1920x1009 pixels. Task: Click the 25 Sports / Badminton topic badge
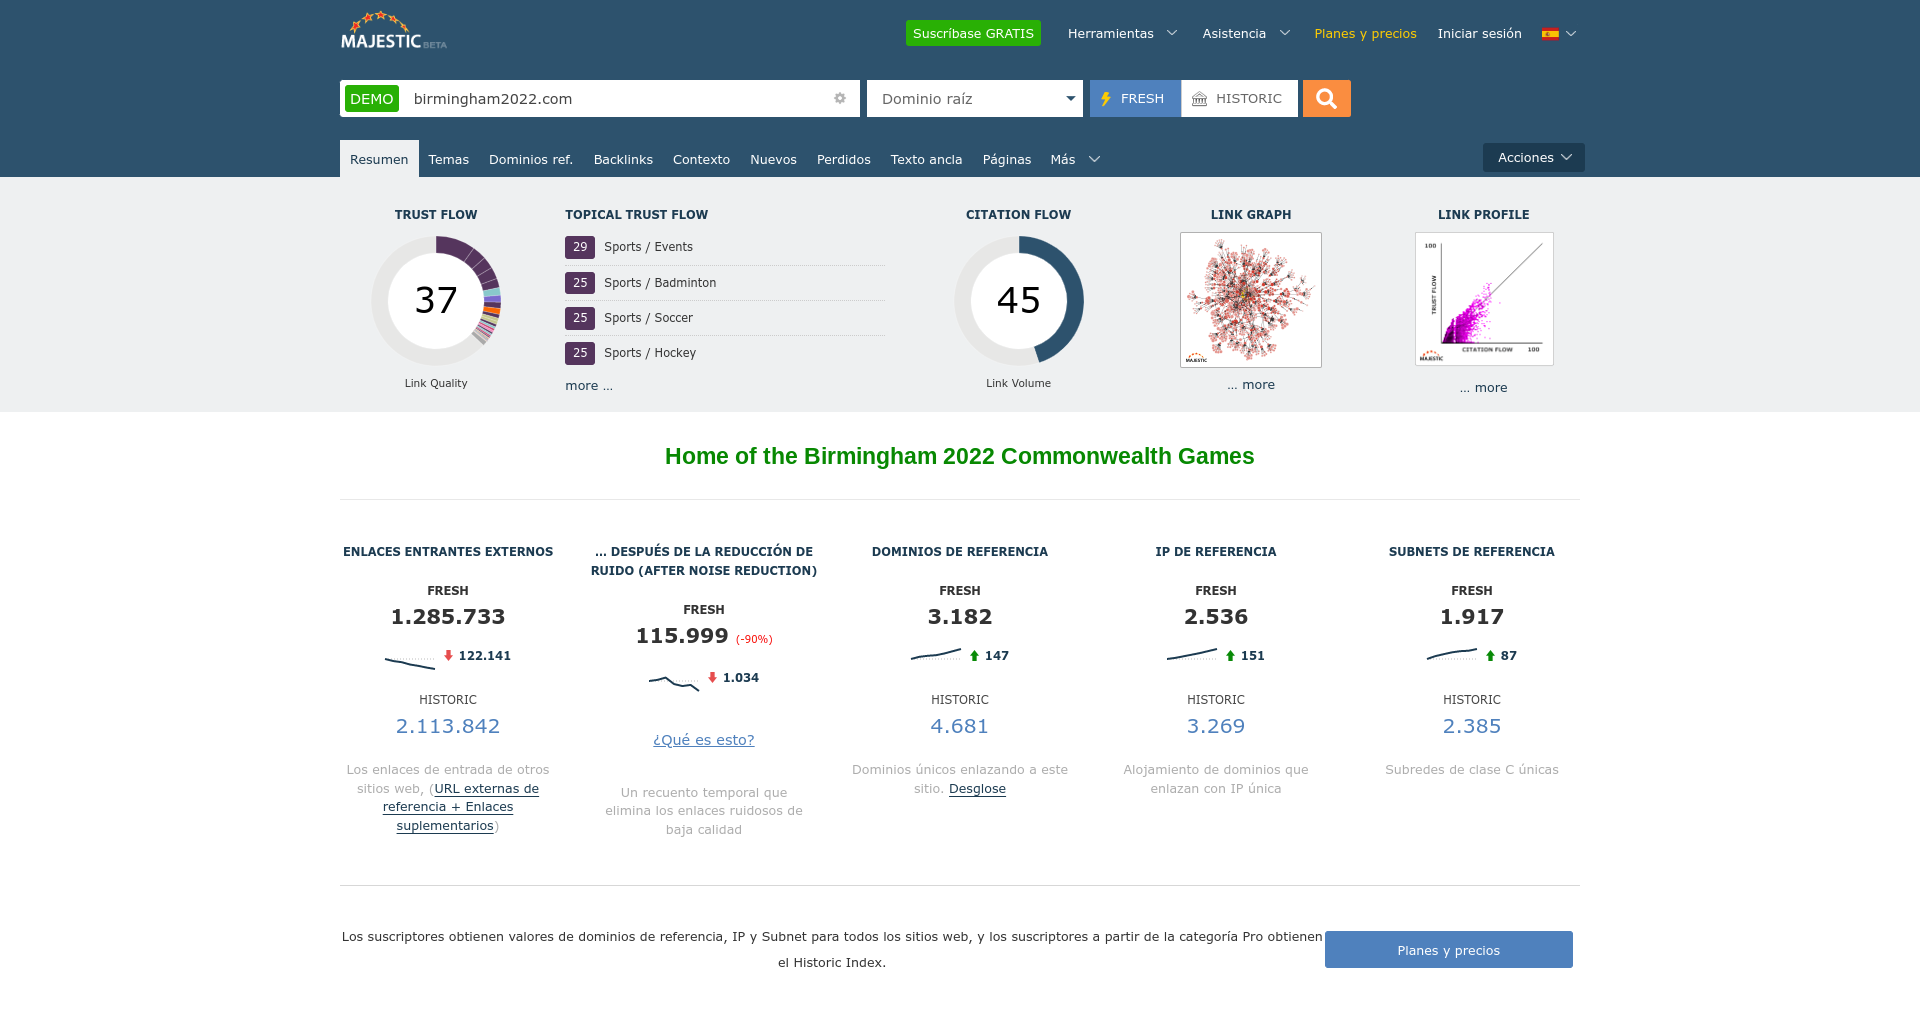coord(580,283)
